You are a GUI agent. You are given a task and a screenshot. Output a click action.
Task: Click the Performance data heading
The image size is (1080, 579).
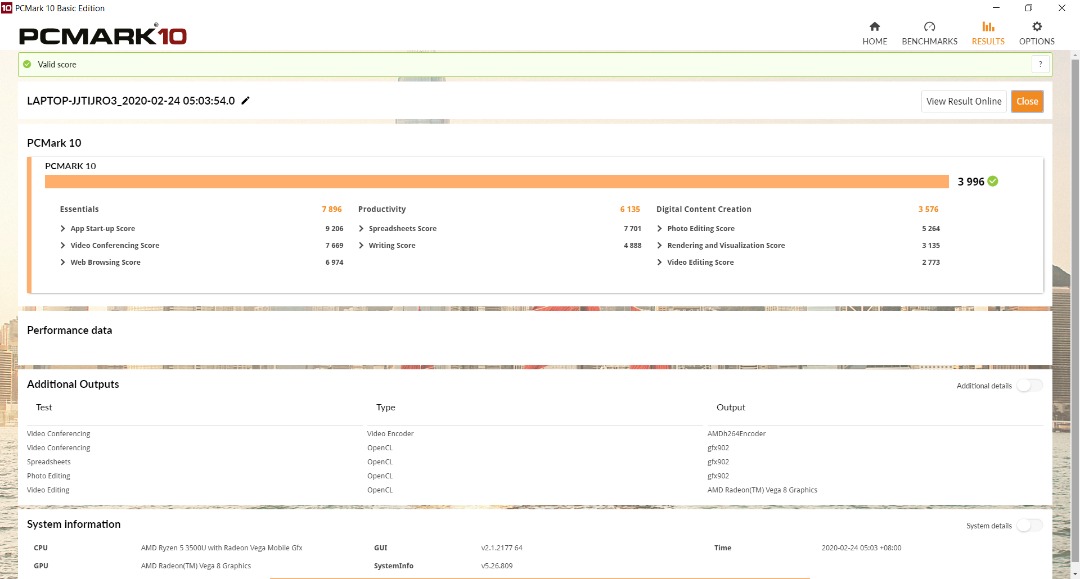pos(70,330)
